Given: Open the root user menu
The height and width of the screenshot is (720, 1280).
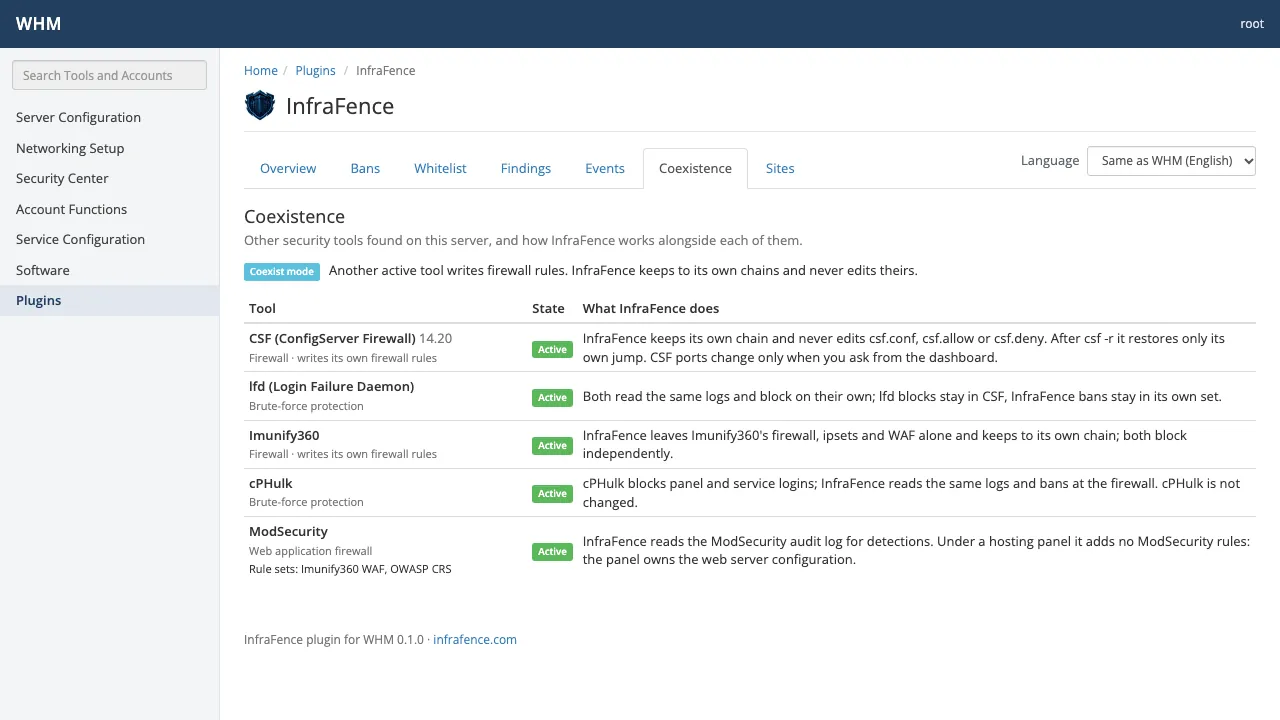Looking at the screenshot, I should (1252, 24).
